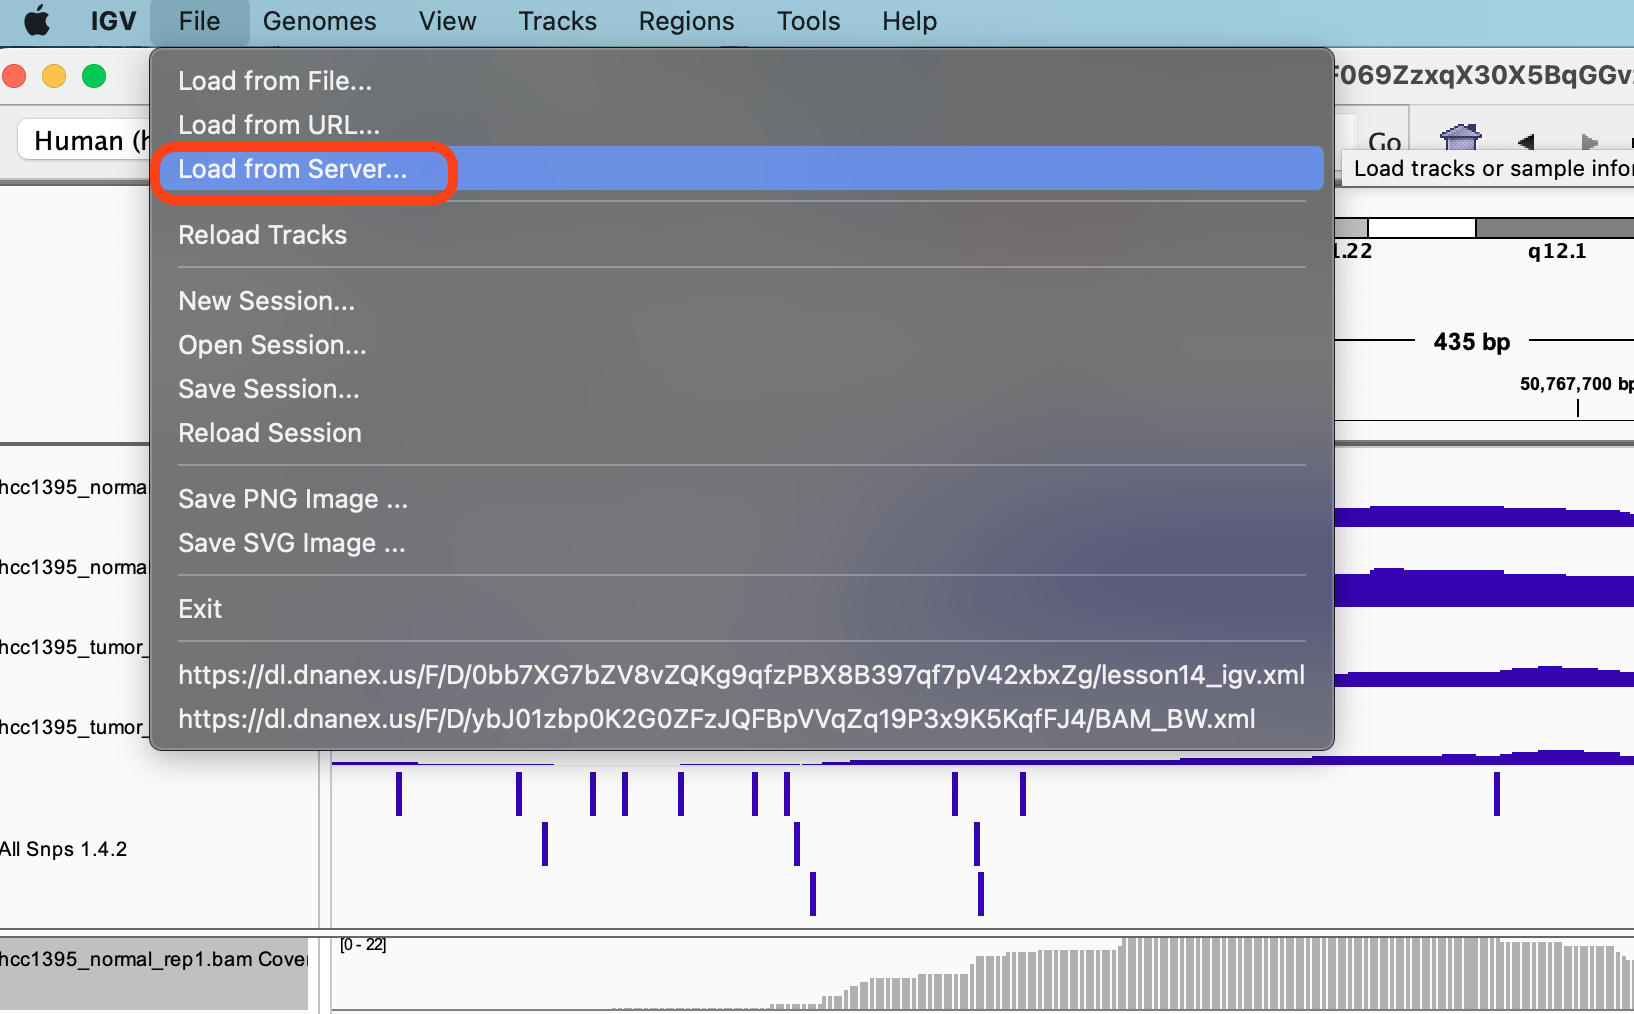Viewport: 1634px width, 1014px height.
Task: Open recent session BAM_BW.xml
Action: coord(716,719)
